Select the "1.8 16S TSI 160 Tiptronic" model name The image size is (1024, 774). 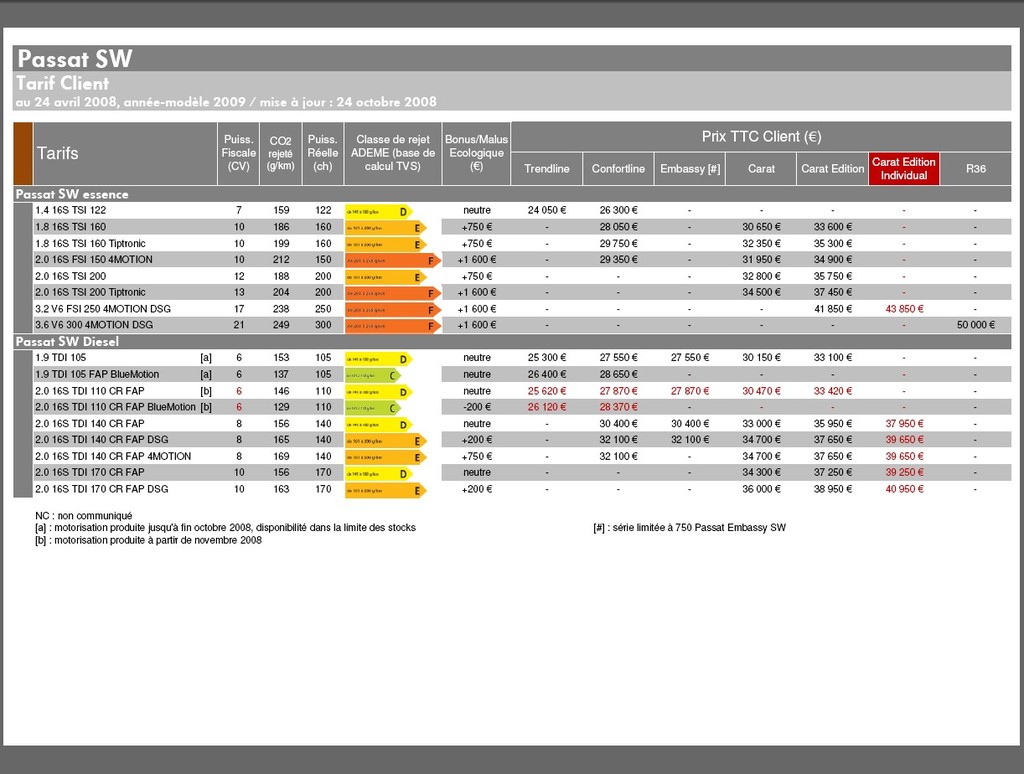tap(90, 244)
